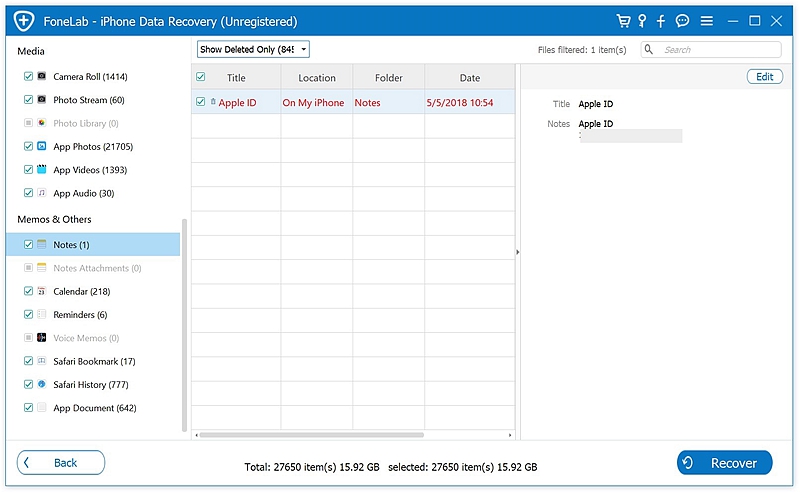Select App Document (642) category
Viewport: 800px width, 493px height.
click(95, 408)
